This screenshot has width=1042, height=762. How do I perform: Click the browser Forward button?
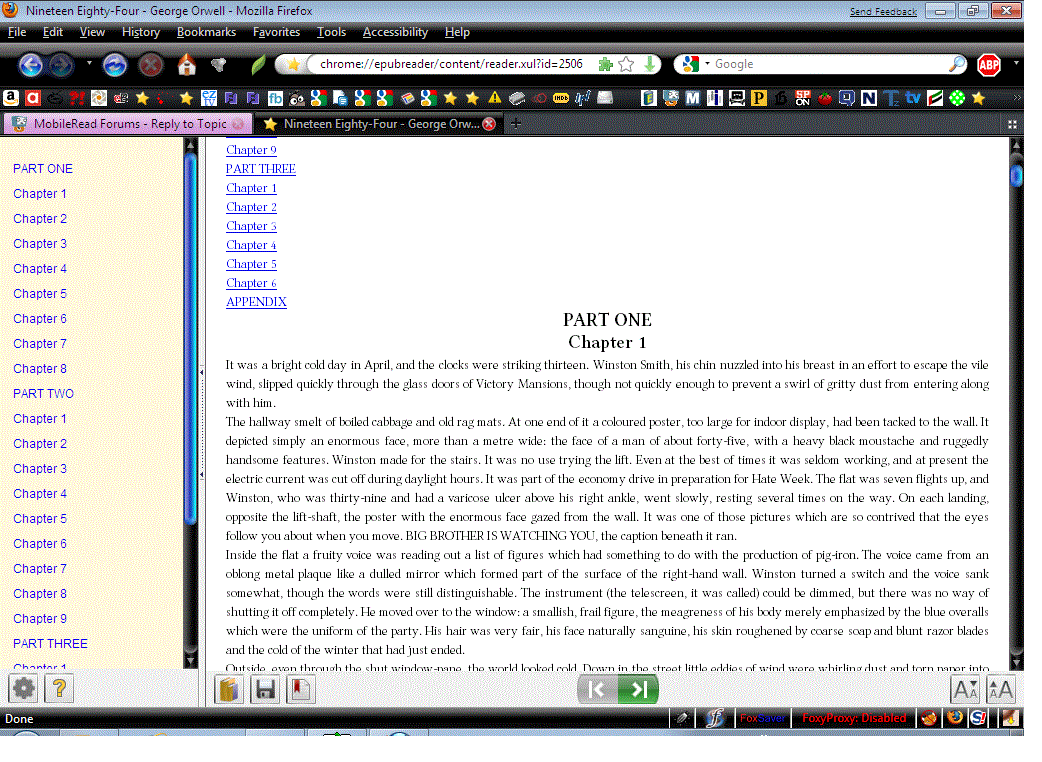(61, 64)
